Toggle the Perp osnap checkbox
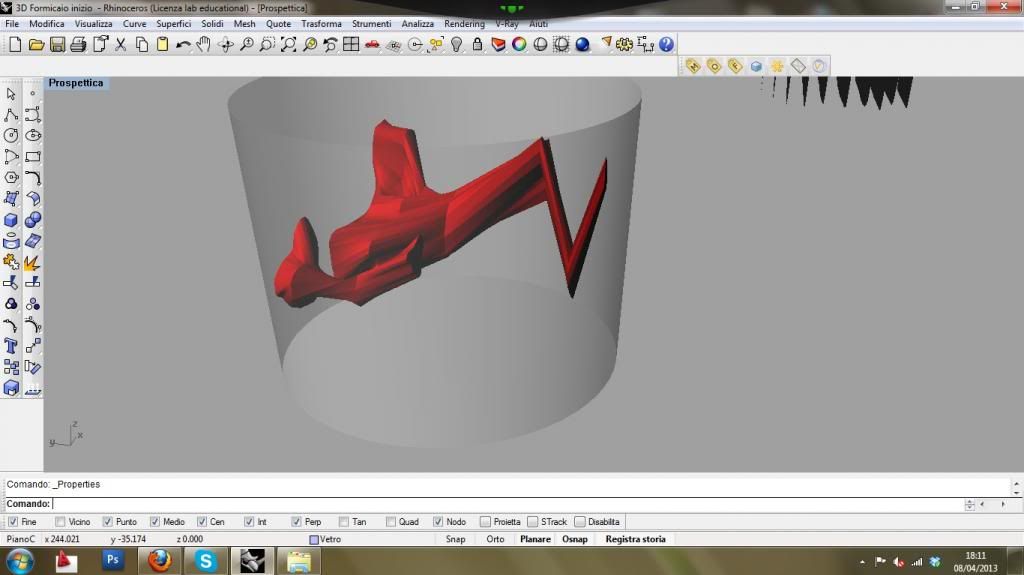 tap(296, 522)
